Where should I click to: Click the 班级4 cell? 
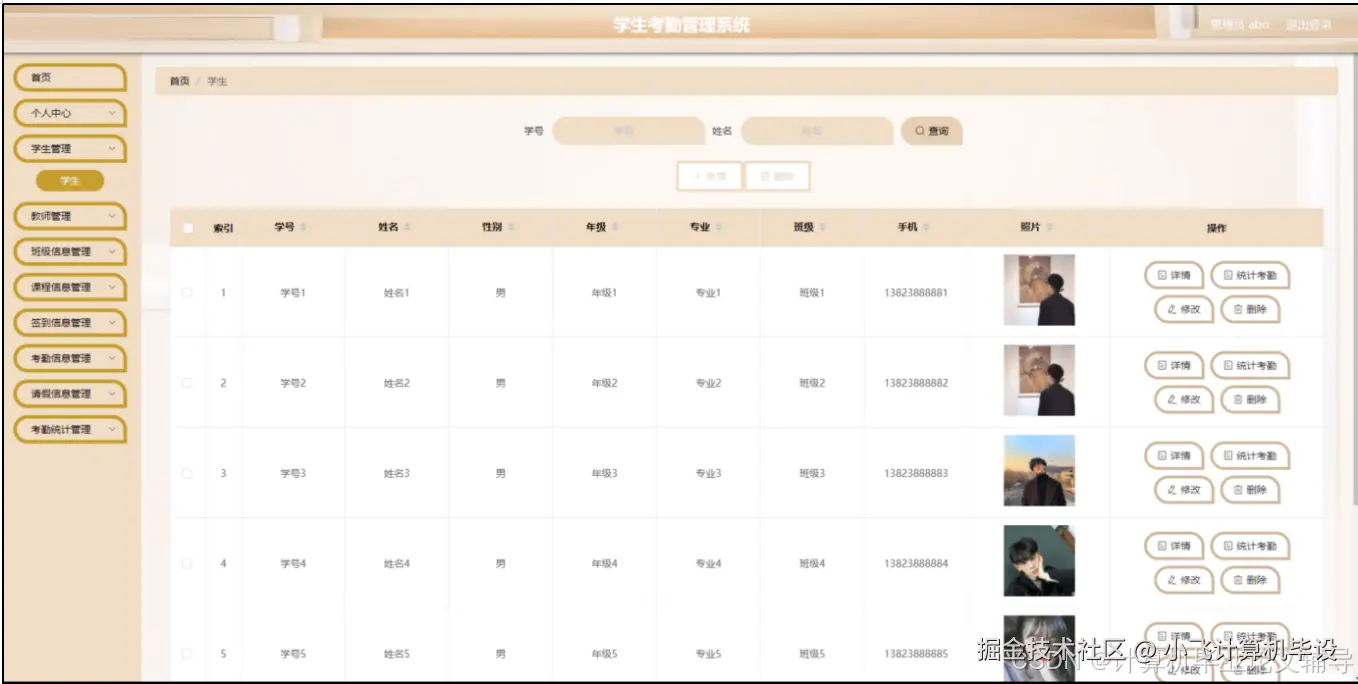[x=812, y=563]
